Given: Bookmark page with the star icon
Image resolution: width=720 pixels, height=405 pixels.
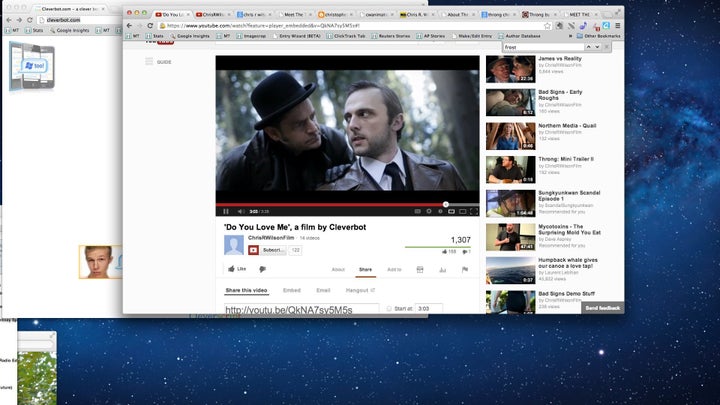Looking at the screenshot, I should [547, 26].
